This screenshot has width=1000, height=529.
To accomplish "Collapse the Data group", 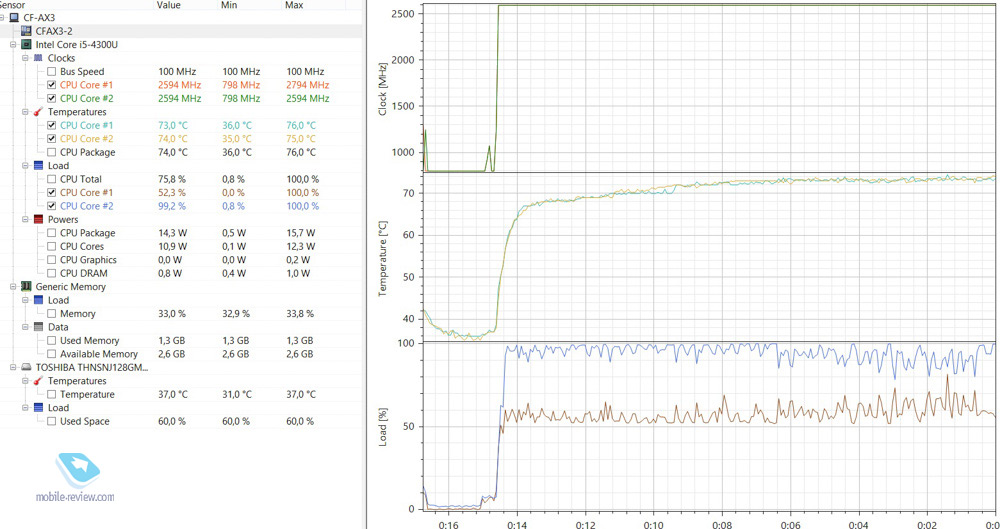I will tap(26, 327).
